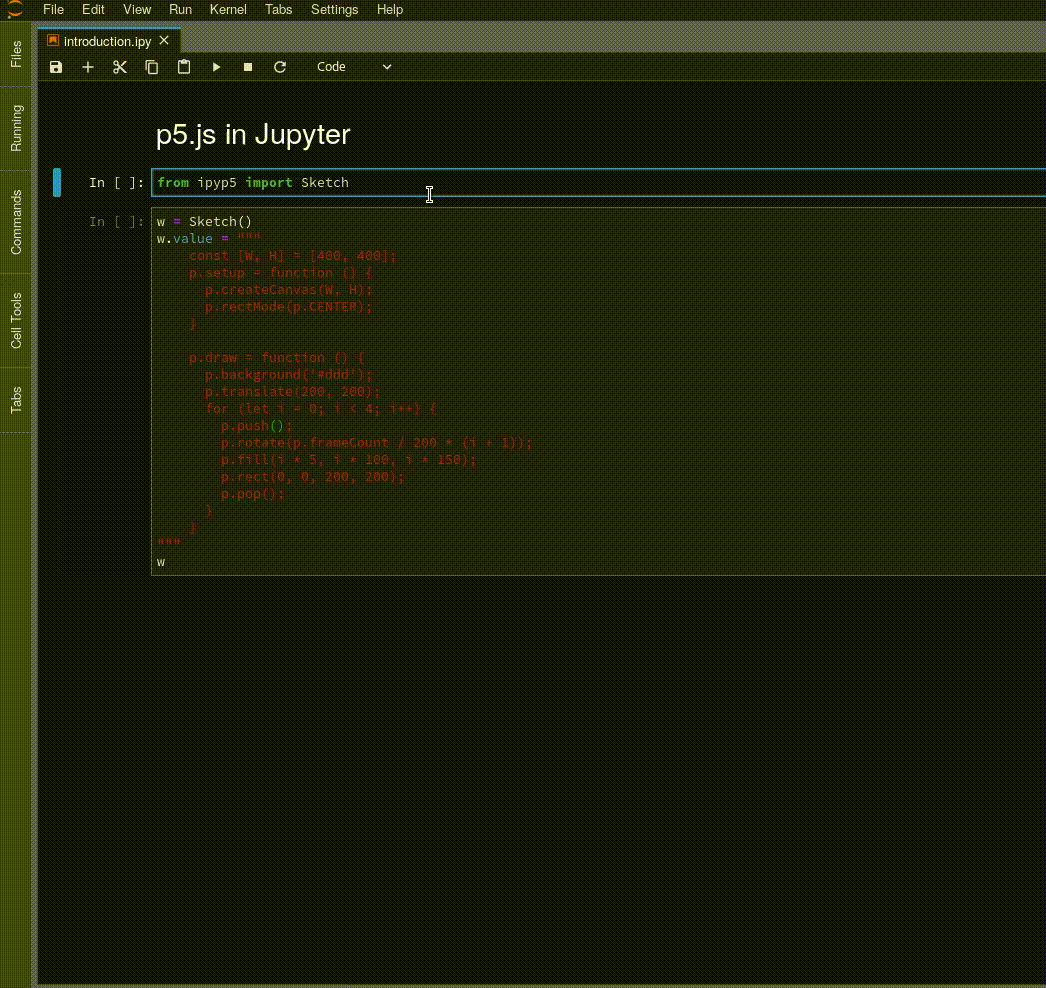Open the Settings menu
This screenshot has width=1046, height=988.
coord(334,9)
